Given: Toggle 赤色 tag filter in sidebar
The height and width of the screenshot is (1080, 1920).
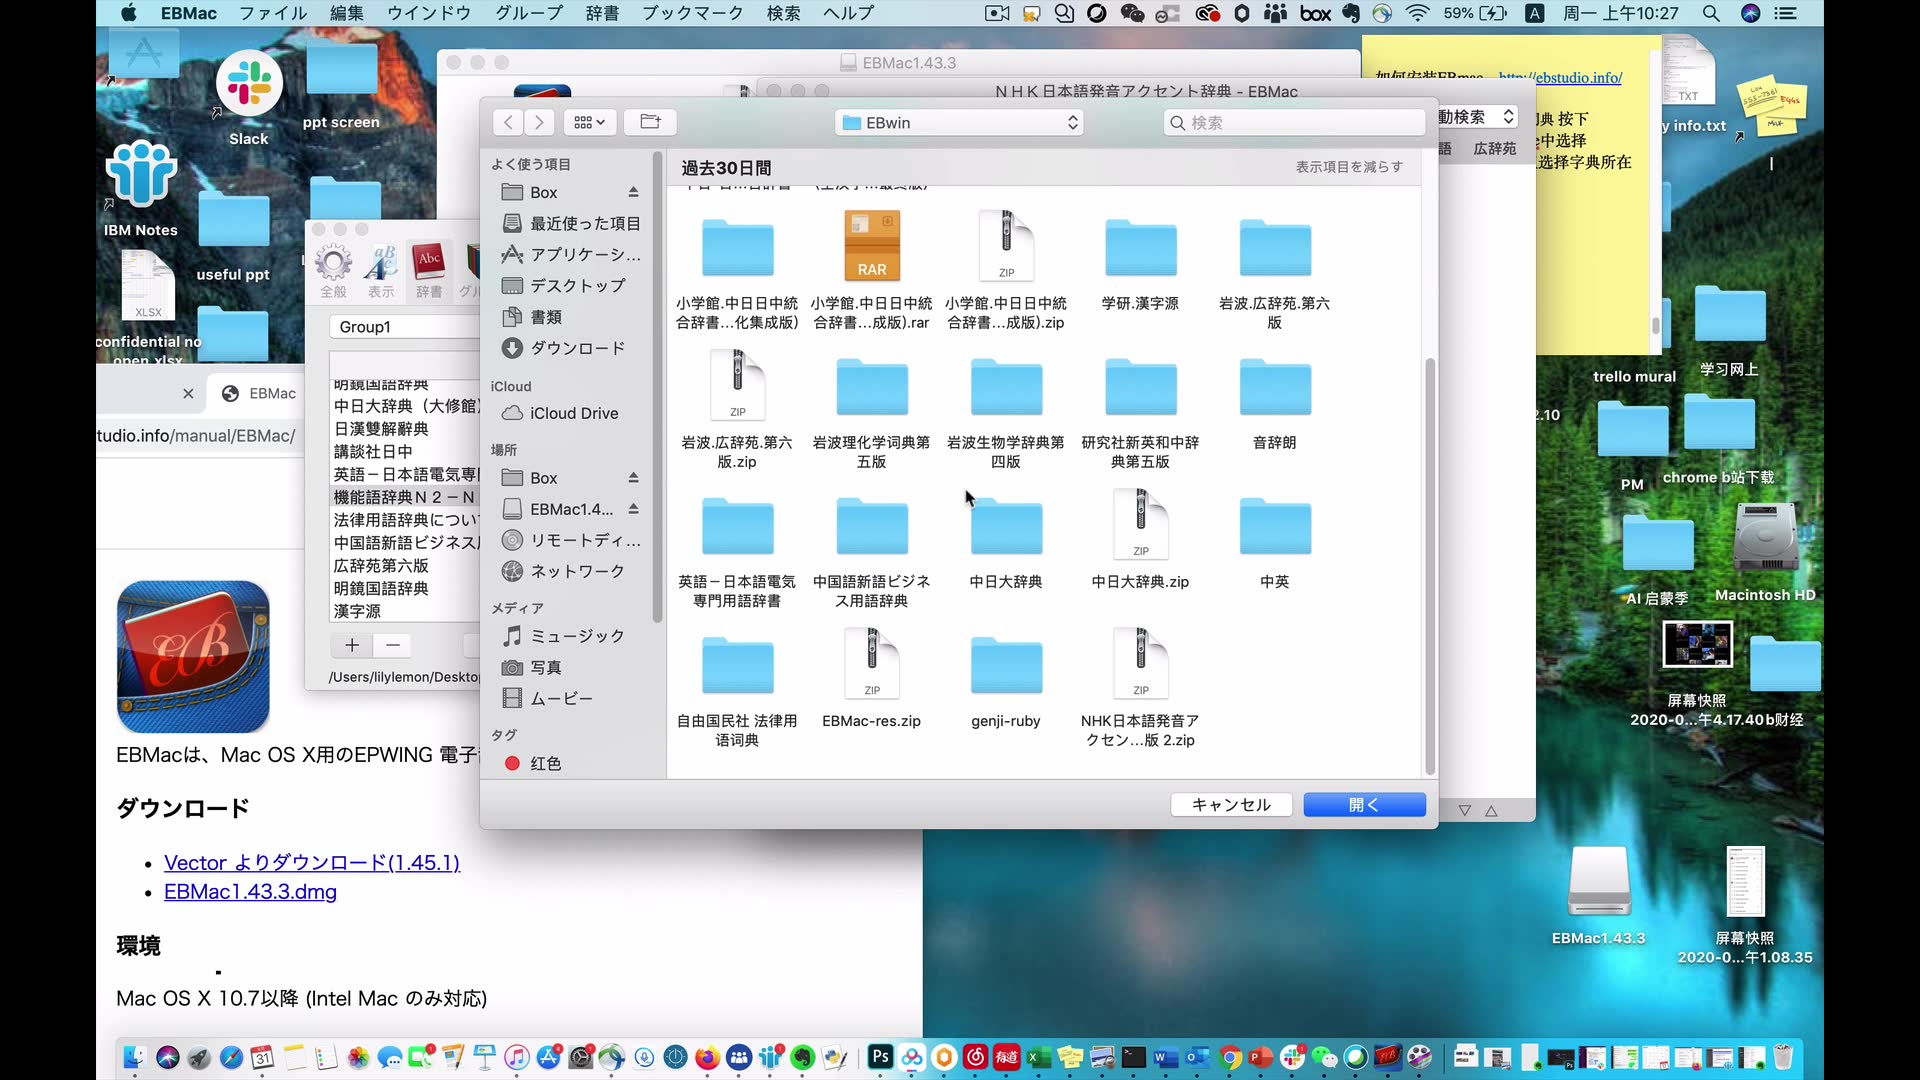Looking at the screenshot, I should pyautogui.click(x=546, y=762).
